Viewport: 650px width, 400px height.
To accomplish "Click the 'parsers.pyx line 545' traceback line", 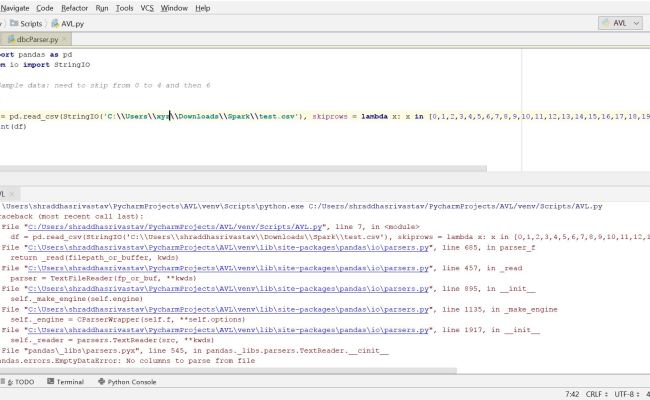I will click(195, 350).
